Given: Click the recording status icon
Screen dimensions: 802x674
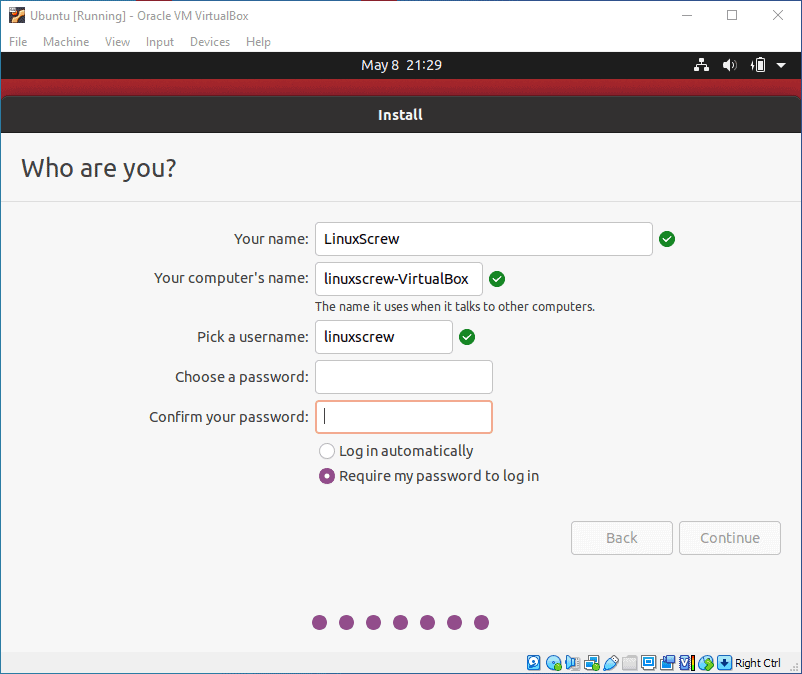Looking at the screenshot, I should (x=667, y=663).
